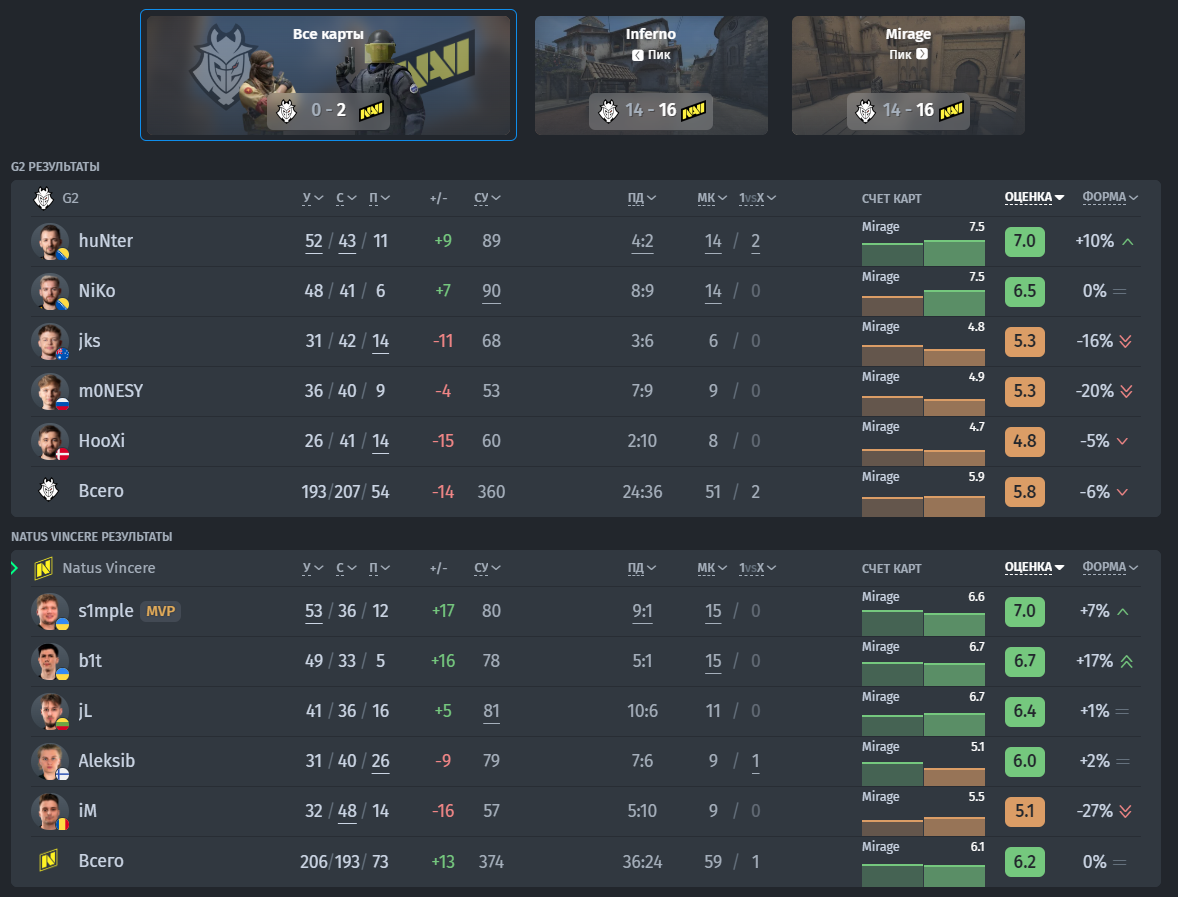Click b1t's double-up form arrow

point(1127,661)
